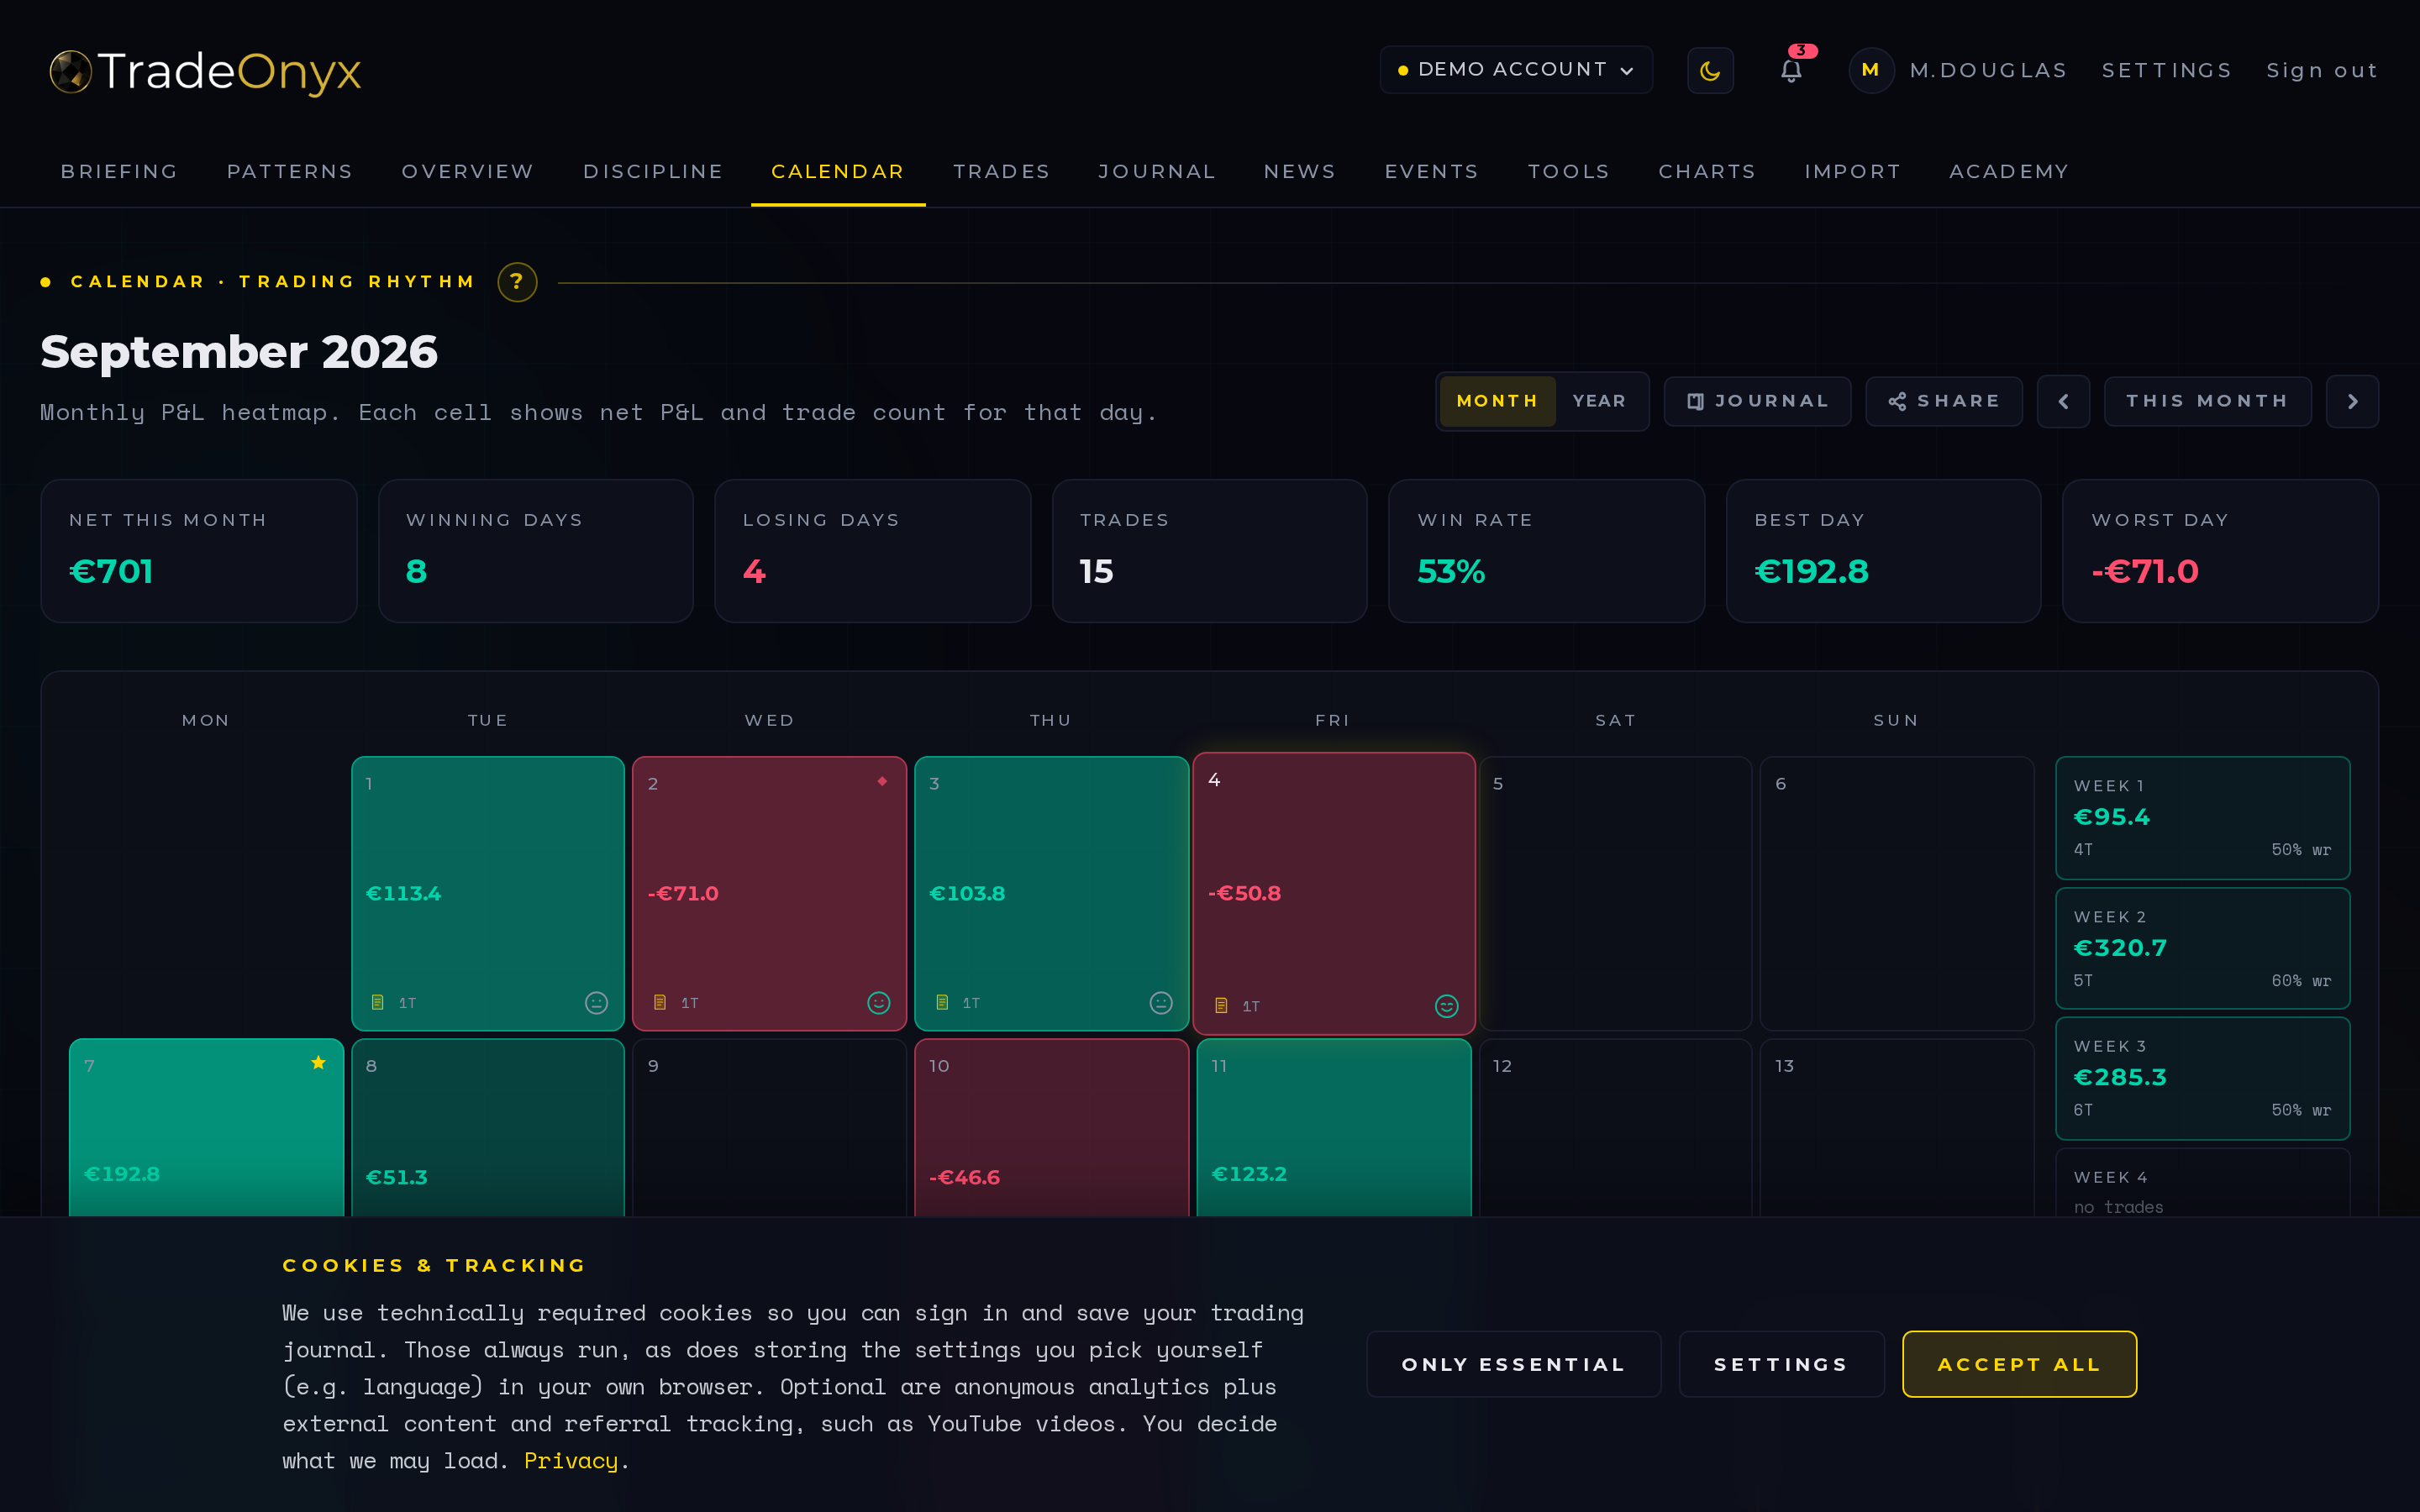Select the Year view toggle

pos(1599,401)
